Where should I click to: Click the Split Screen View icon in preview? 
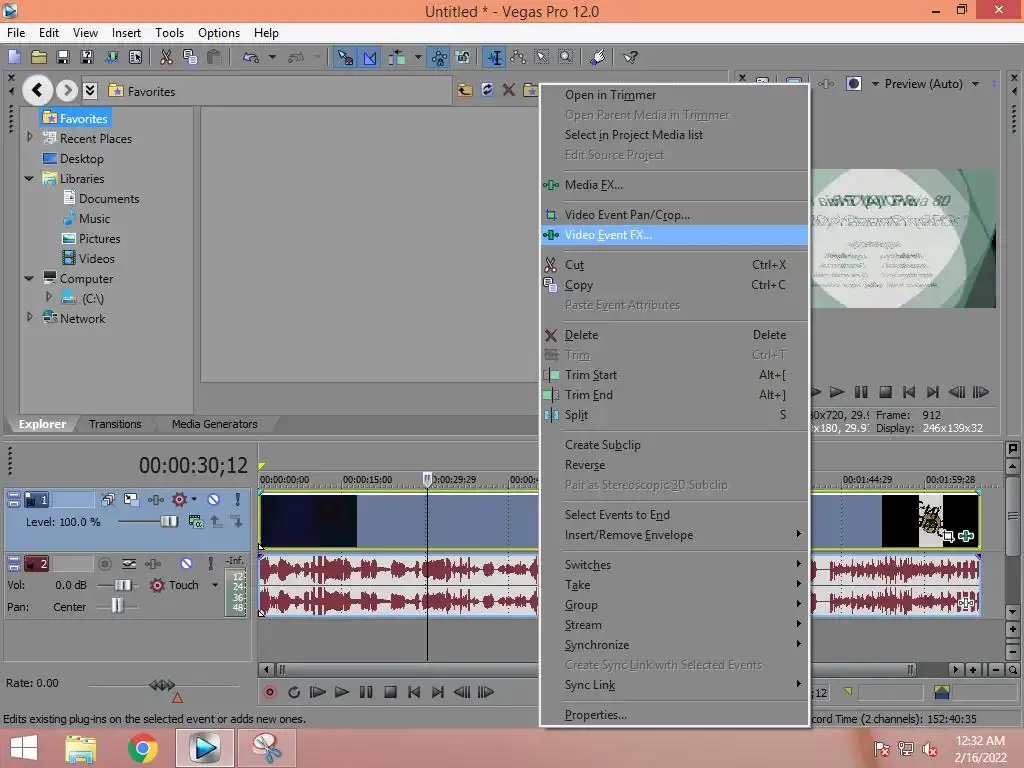click(854, 84)
